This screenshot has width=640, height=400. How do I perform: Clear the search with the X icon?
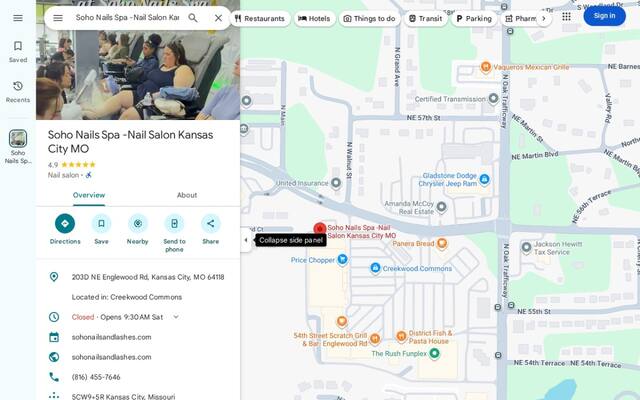click(218, 18)
